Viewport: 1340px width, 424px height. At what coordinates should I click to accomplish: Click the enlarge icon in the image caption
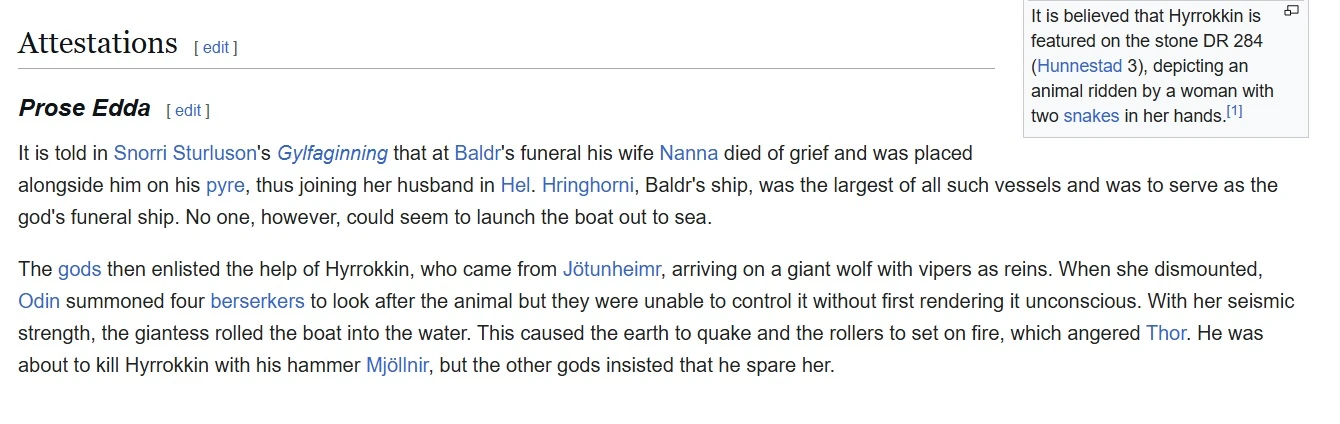tap(1291, 12)
